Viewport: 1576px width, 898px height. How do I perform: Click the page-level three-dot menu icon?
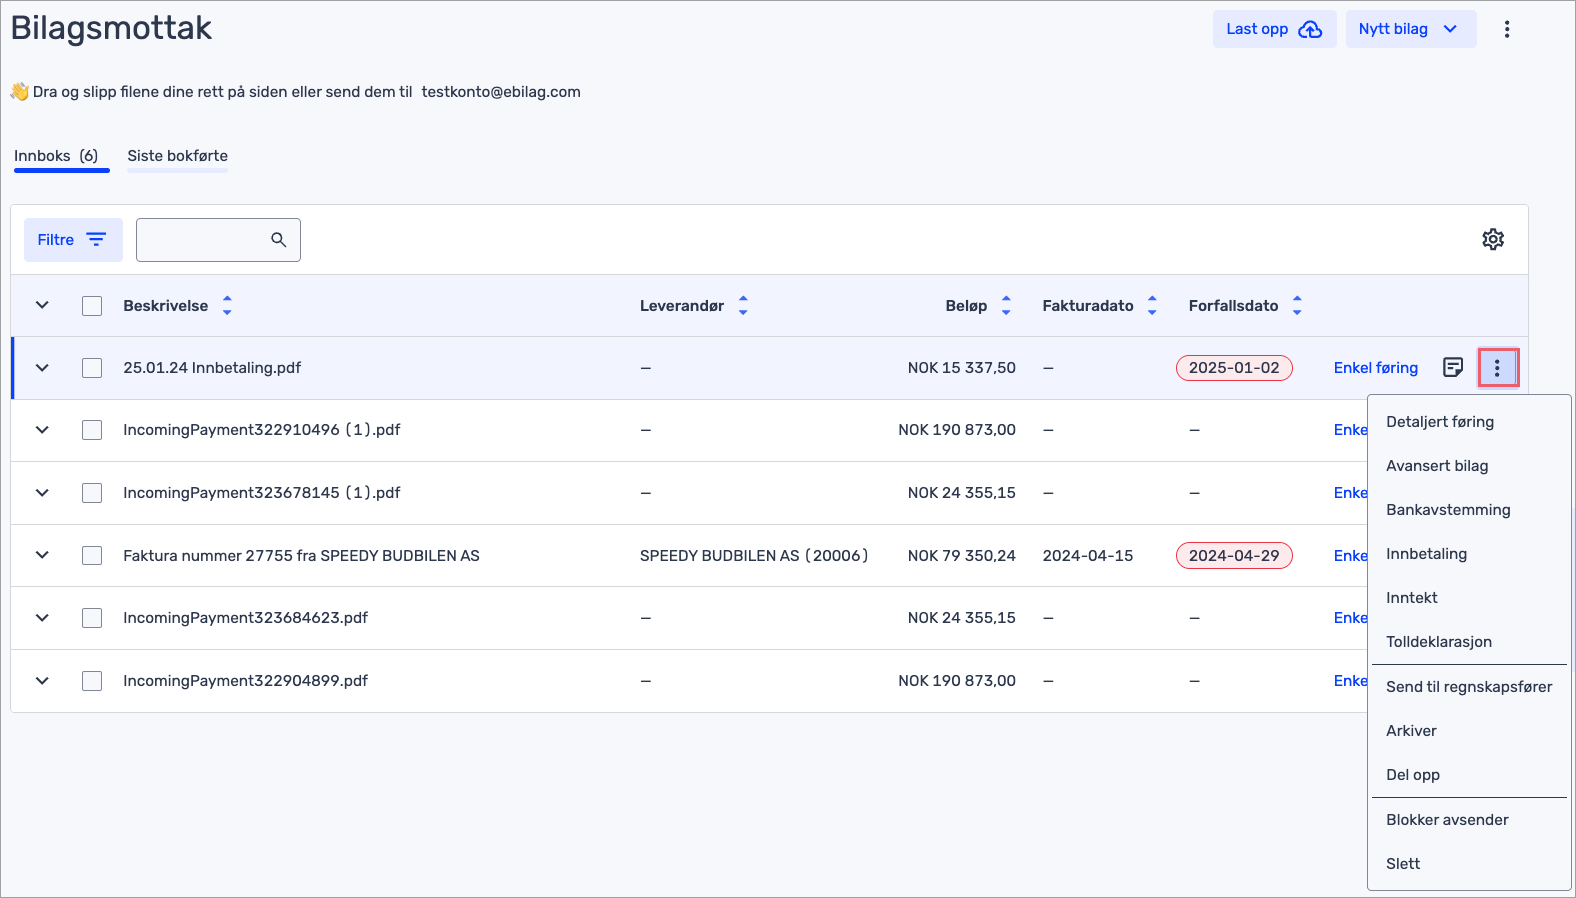pos(1506,29)
